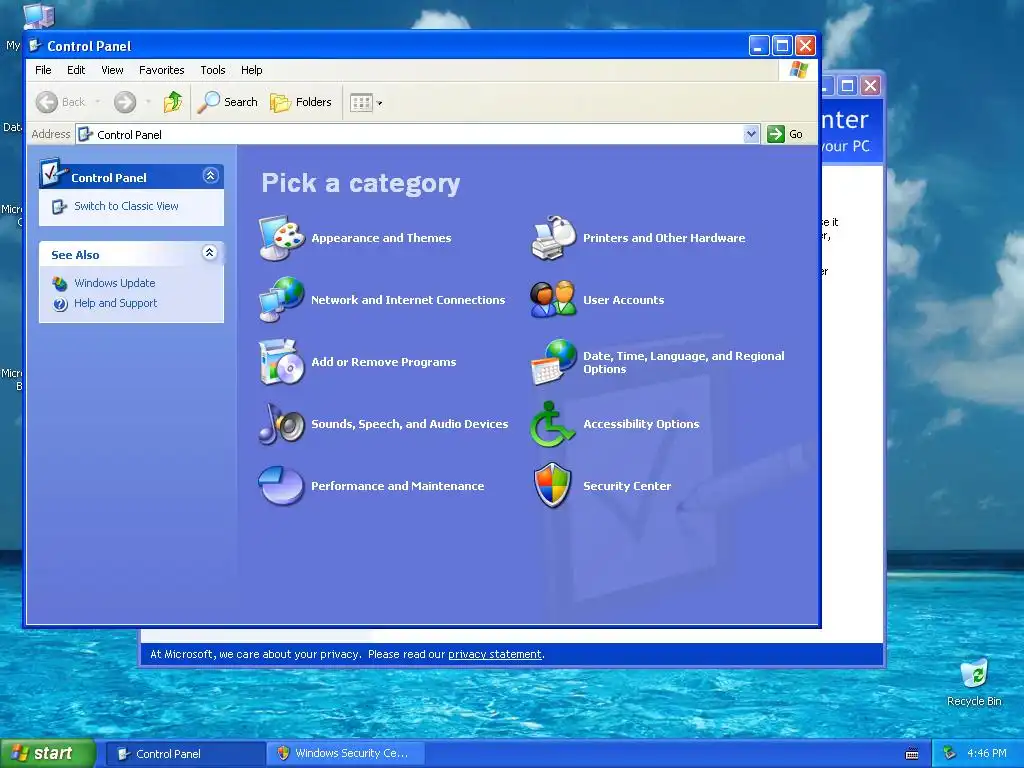Click the Printers and Other Hardware text link
The width and height of the screenshot is (1024, 768).
(664, 238)
